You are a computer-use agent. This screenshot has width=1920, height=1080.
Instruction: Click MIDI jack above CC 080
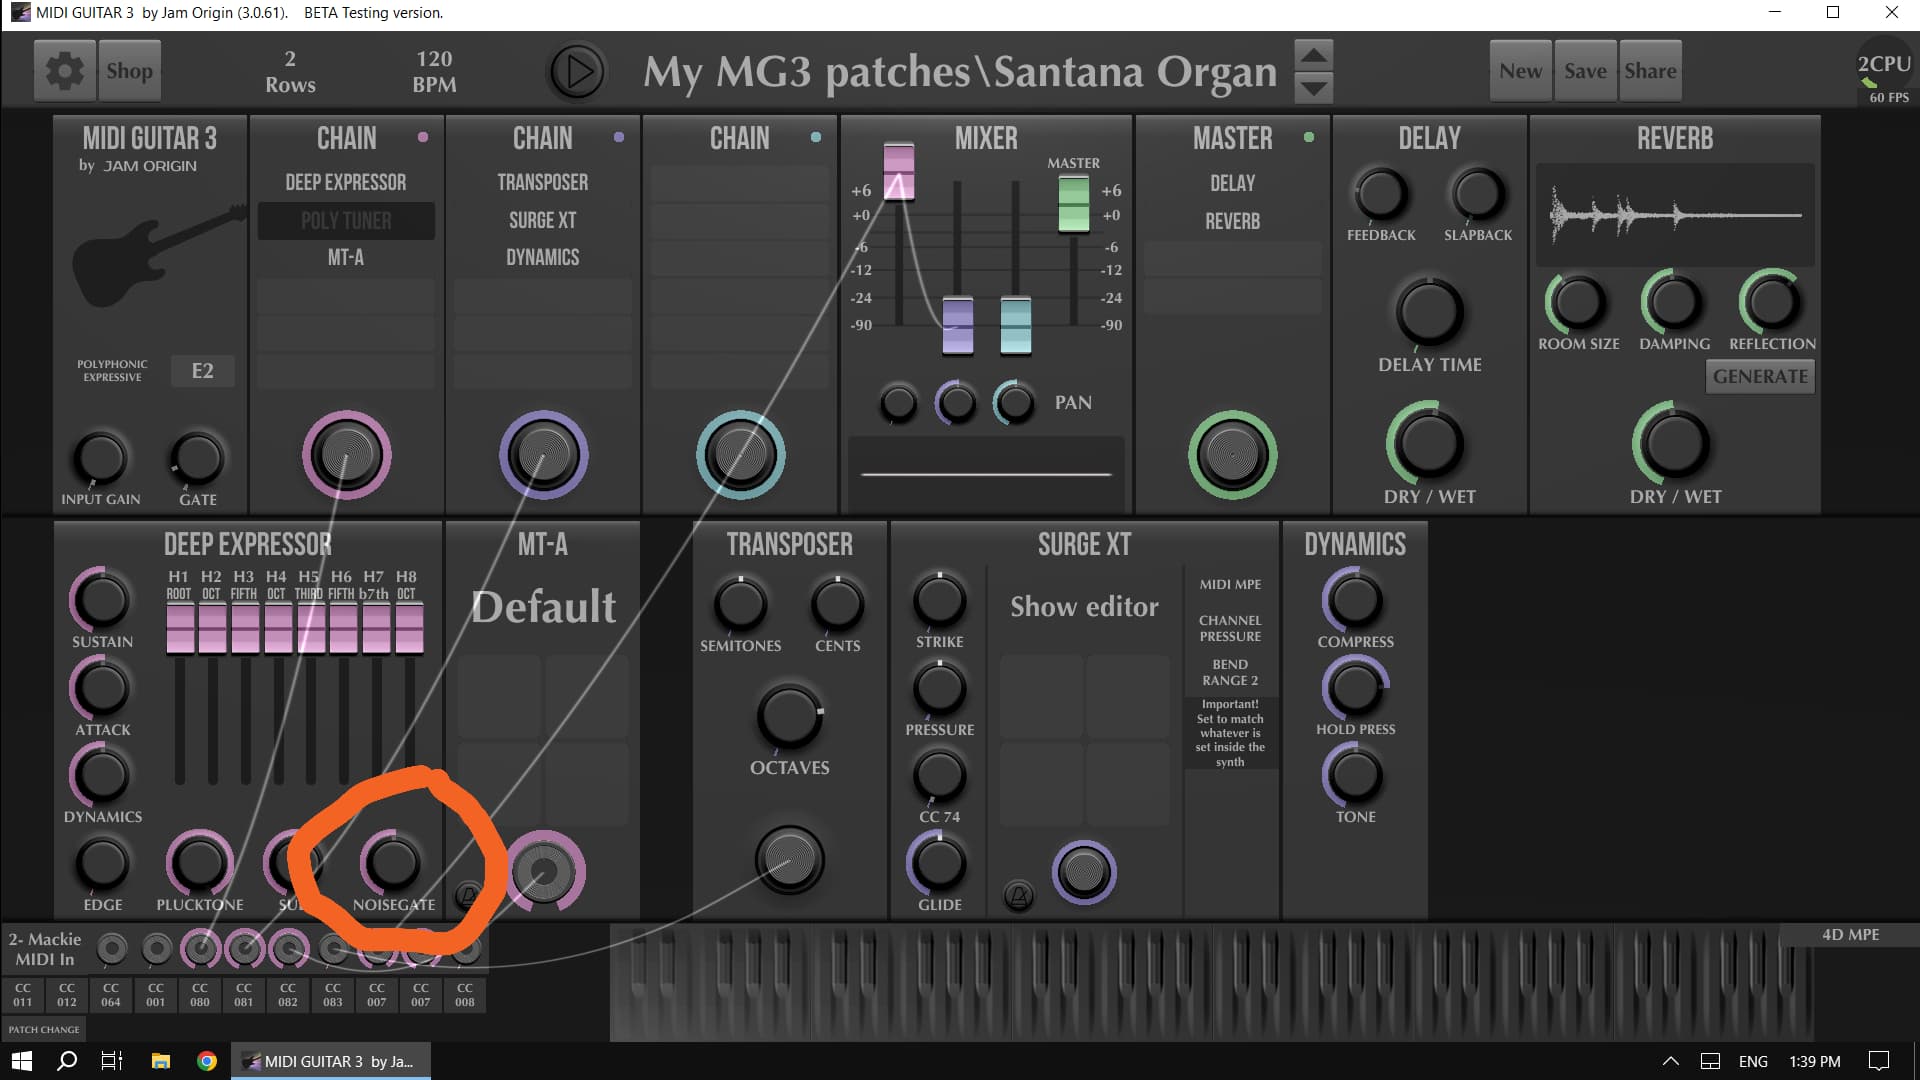pyautogui.click(x=200, y=948)
